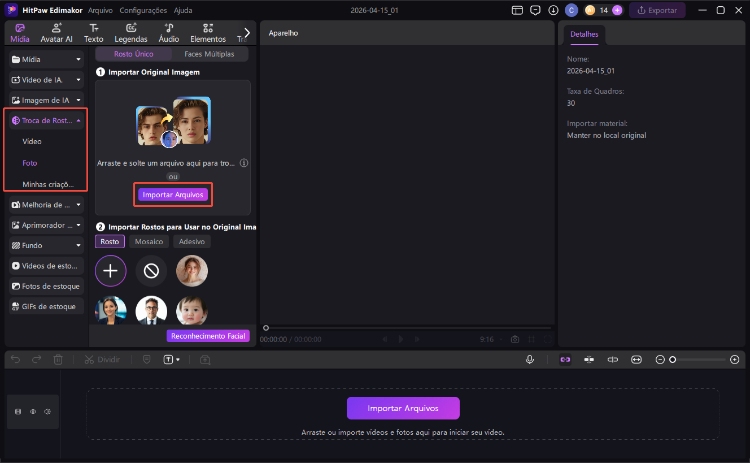Select the Mosaico face option
This screenshot has height=463, width=750.
click(149, 241)
